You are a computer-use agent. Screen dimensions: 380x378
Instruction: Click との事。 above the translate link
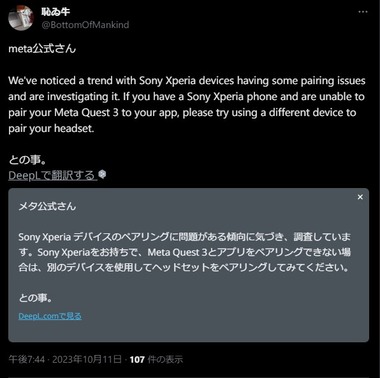coord(27,160)
